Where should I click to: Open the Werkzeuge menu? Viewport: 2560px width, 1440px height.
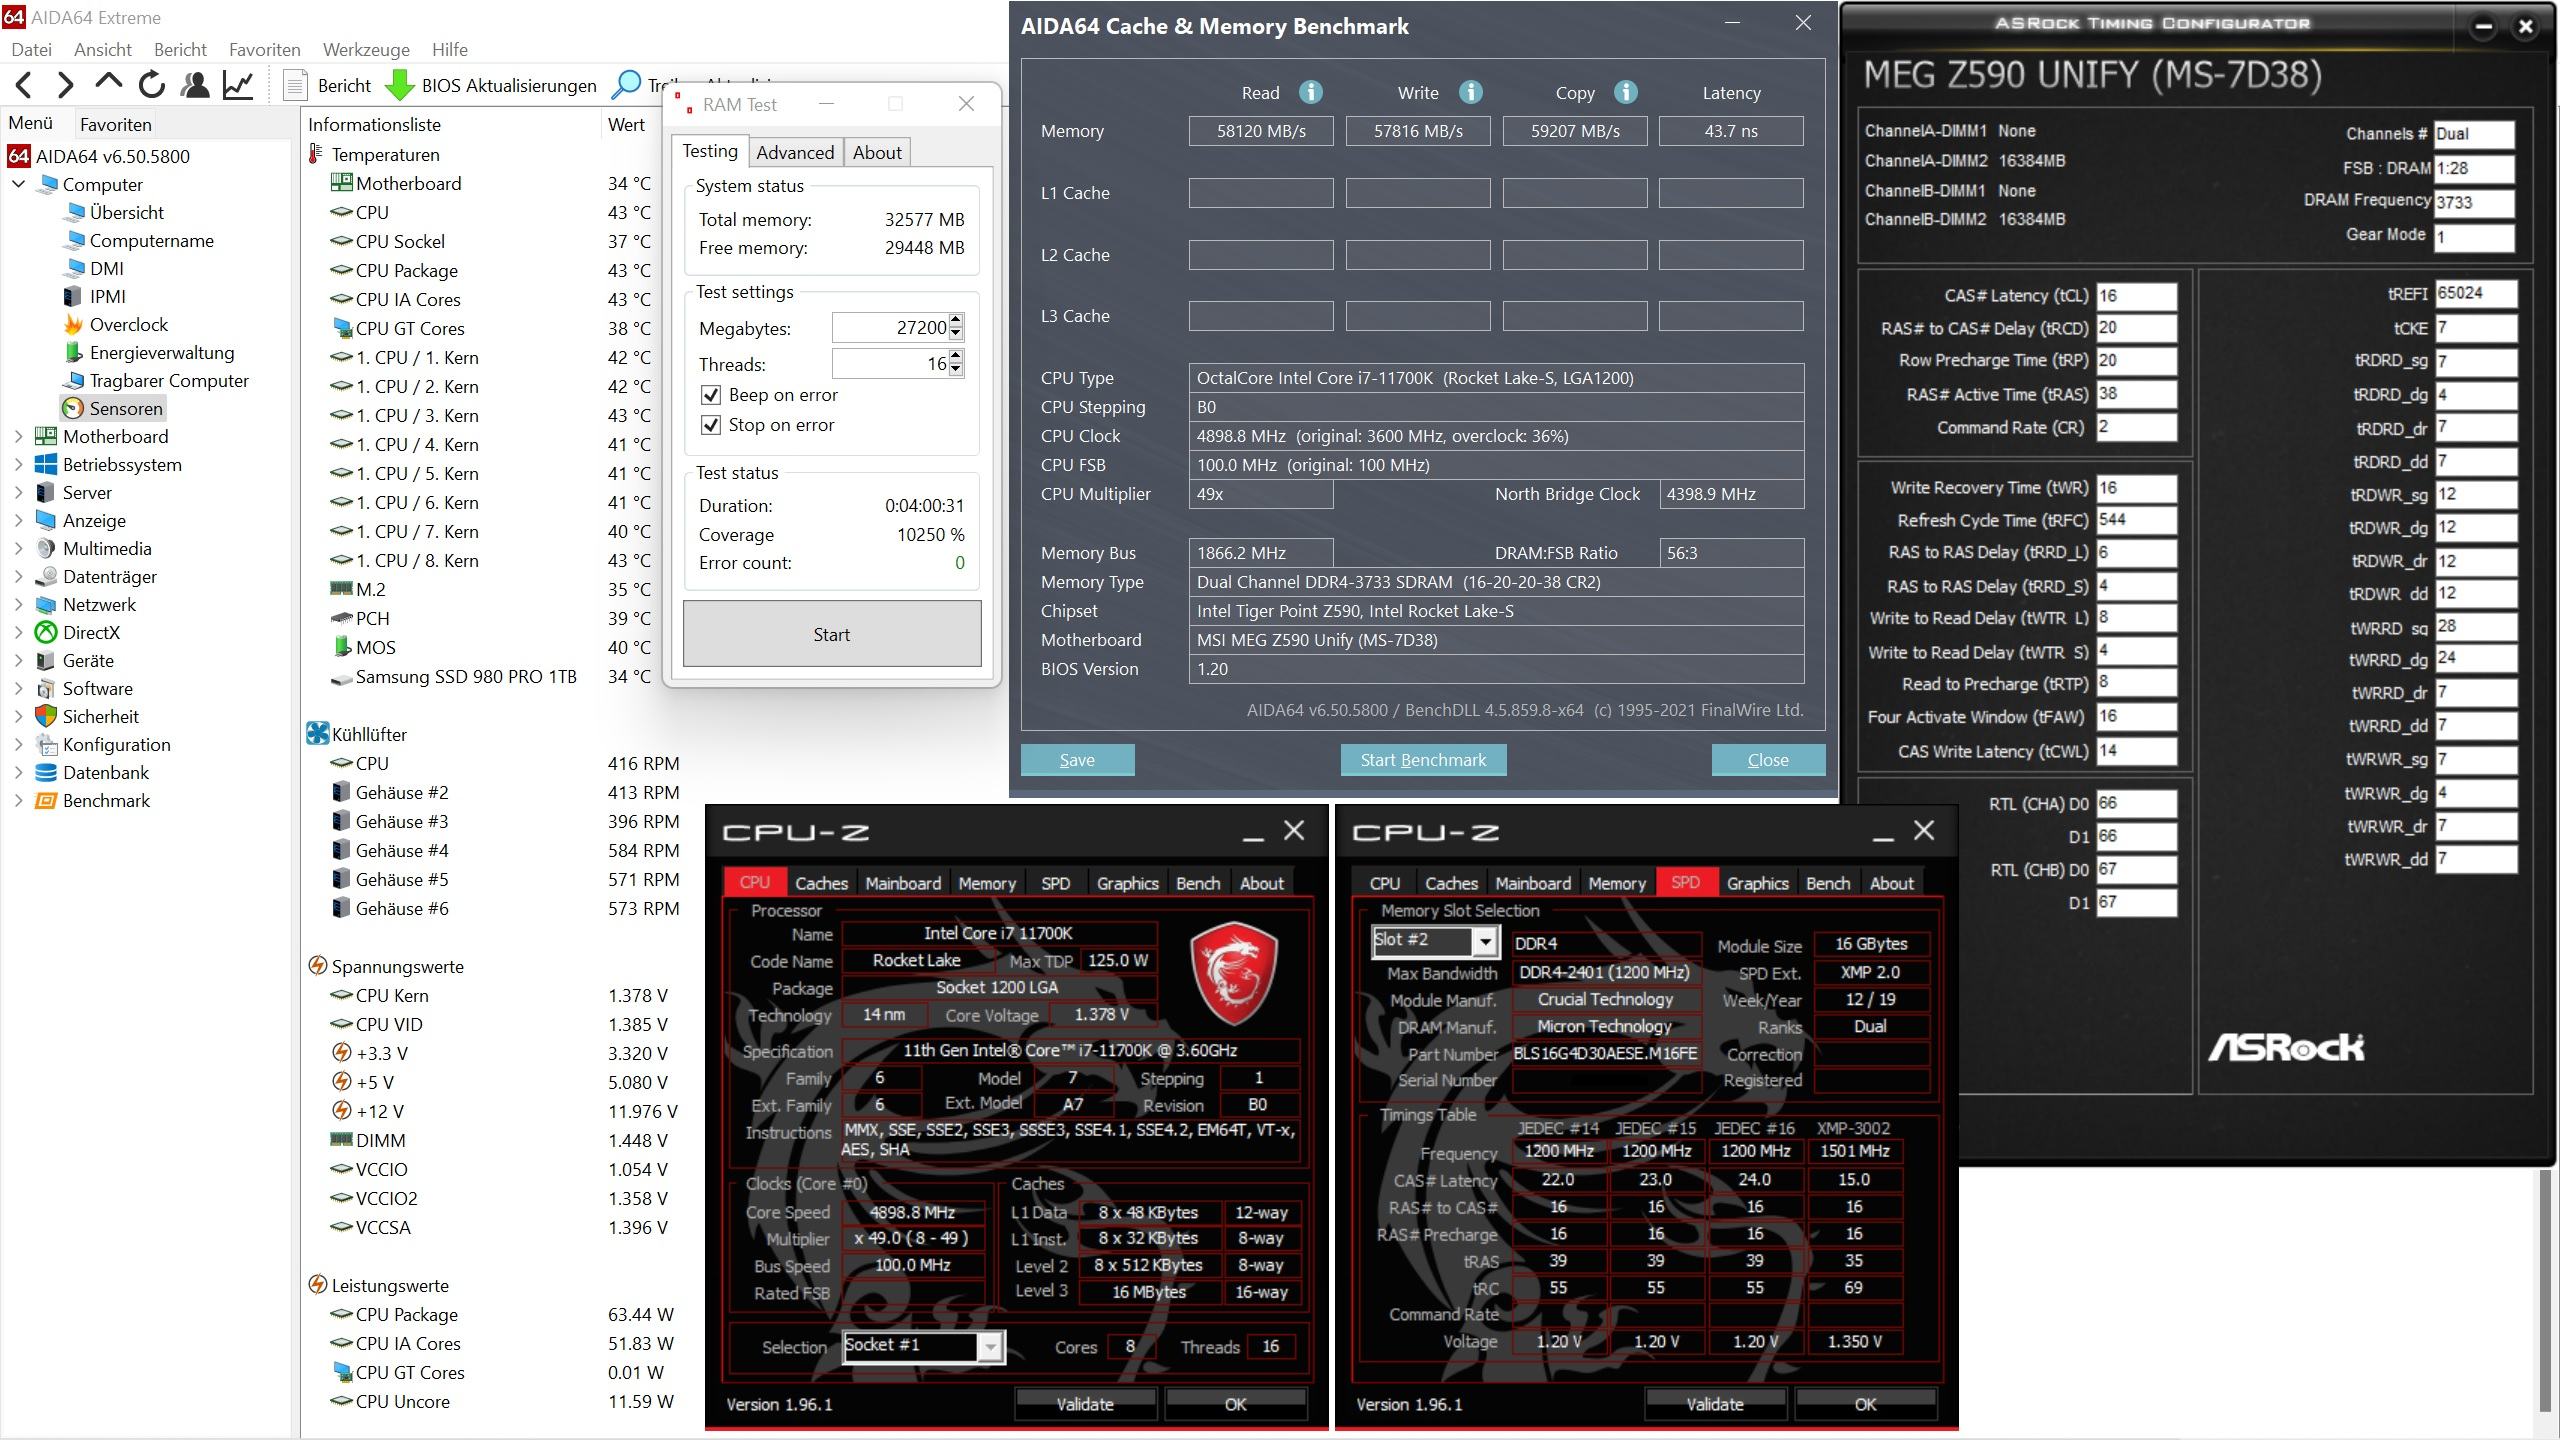(366, 49)
